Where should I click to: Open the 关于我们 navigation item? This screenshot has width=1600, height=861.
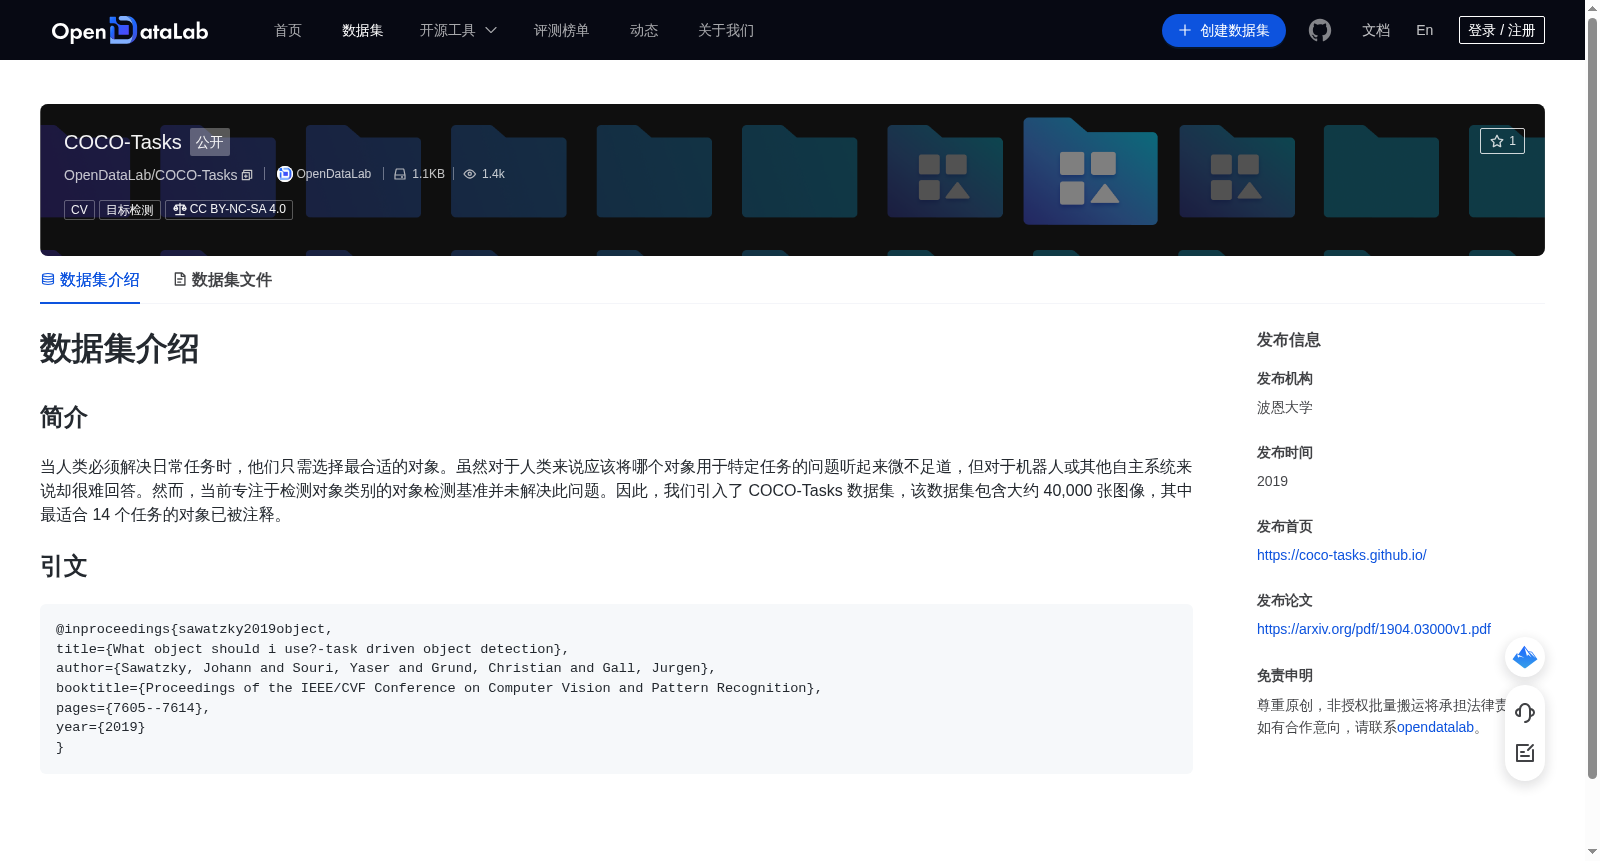click(x=726, y=30)
